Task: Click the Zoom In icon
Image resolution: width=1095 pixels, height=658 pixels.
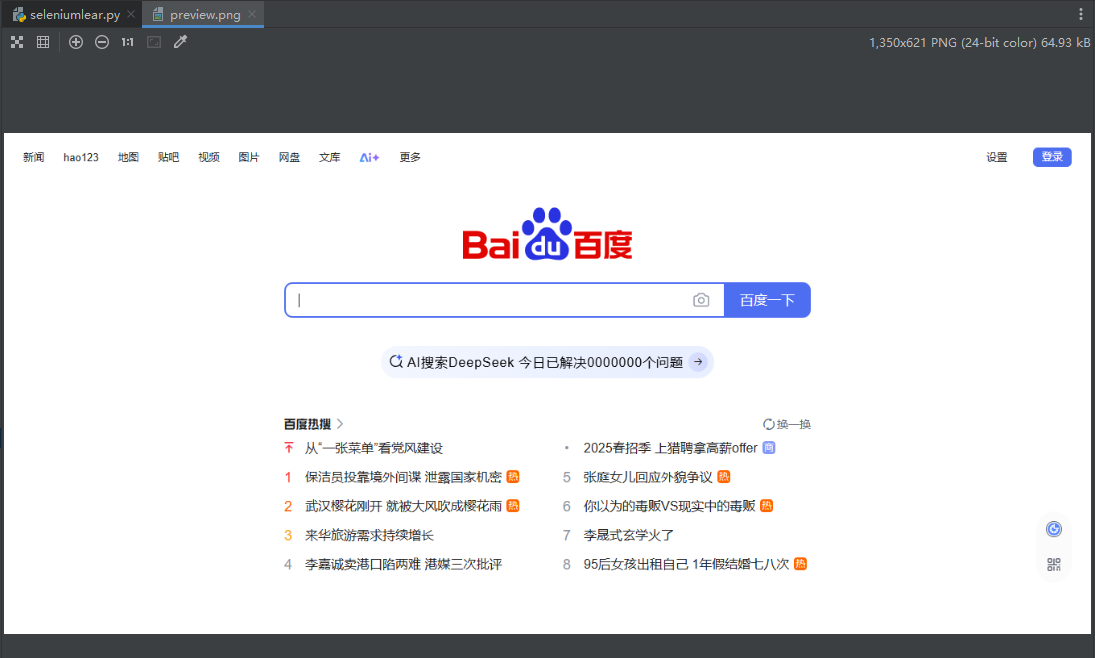Action: tap(76, 42)
